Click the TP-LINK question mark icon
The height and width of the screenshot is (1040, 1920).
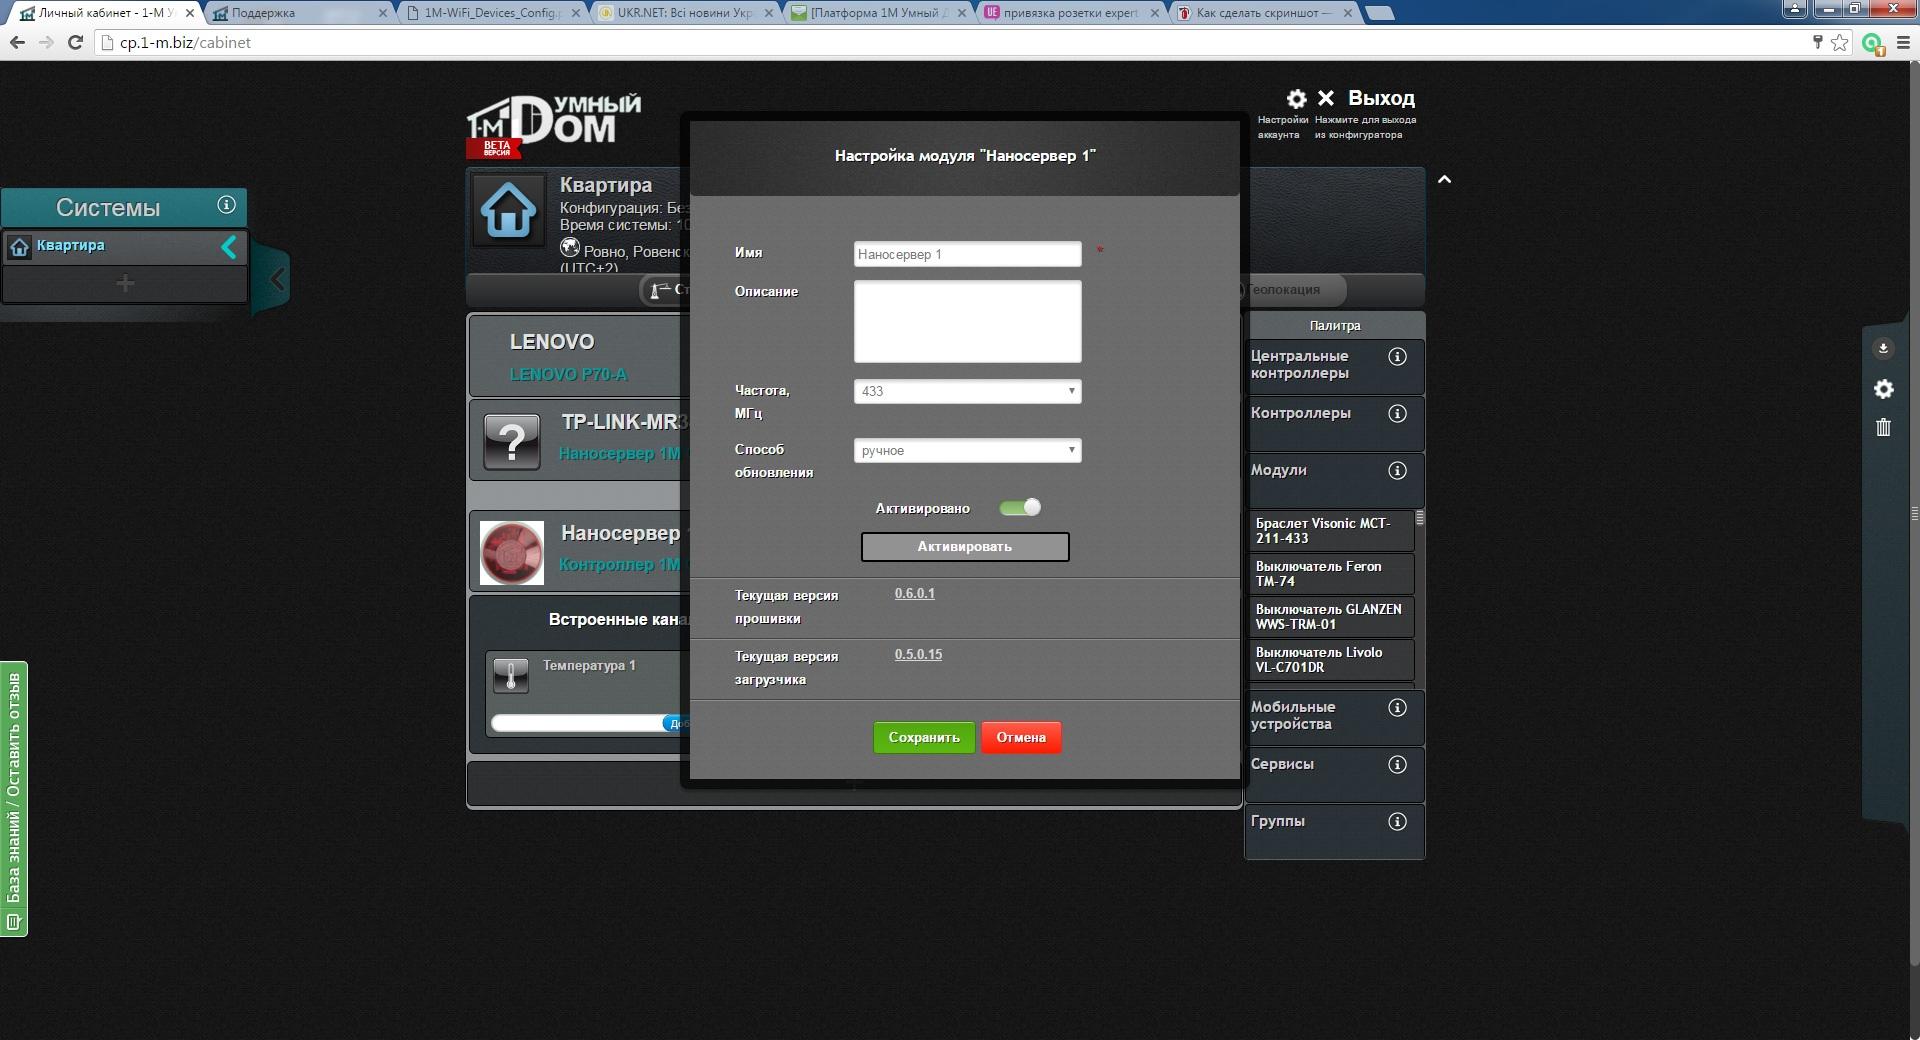[x=512, y=441]
